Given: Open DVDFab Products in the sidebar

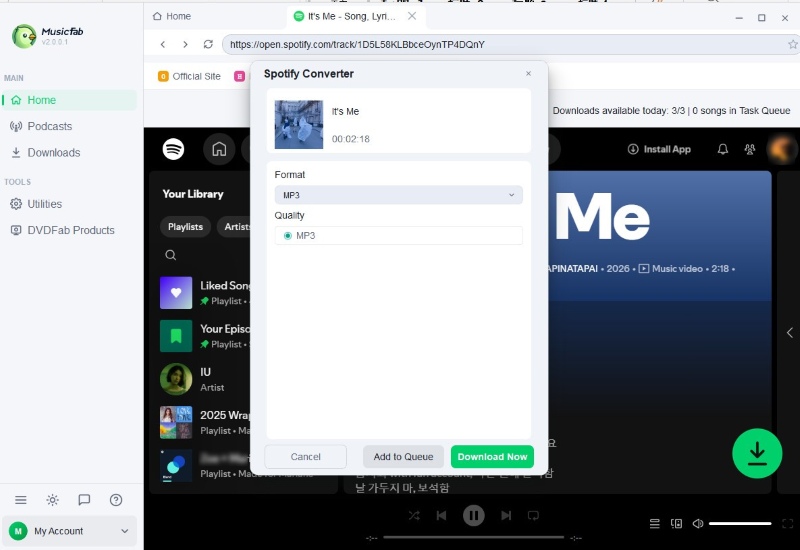Looking at the screenshot, I should tap(69, 230).
